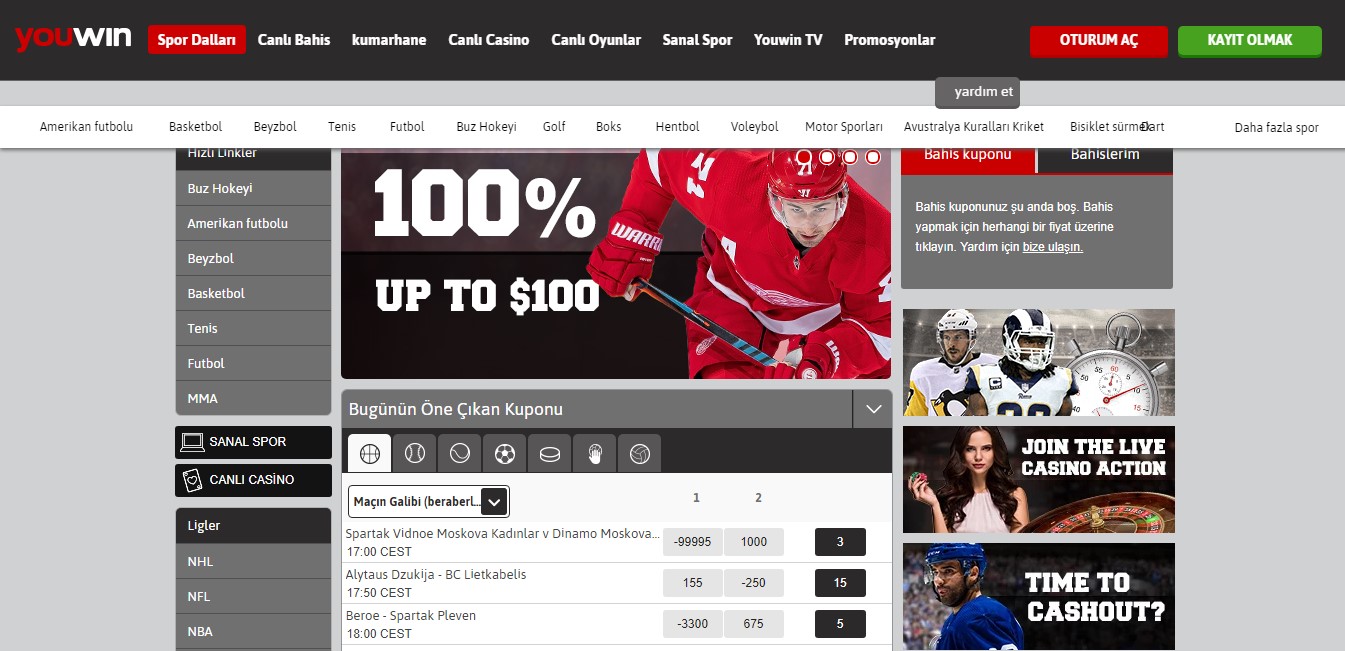
Task: Choose Voleybol in the sports bar
Action: coord(754,127)
